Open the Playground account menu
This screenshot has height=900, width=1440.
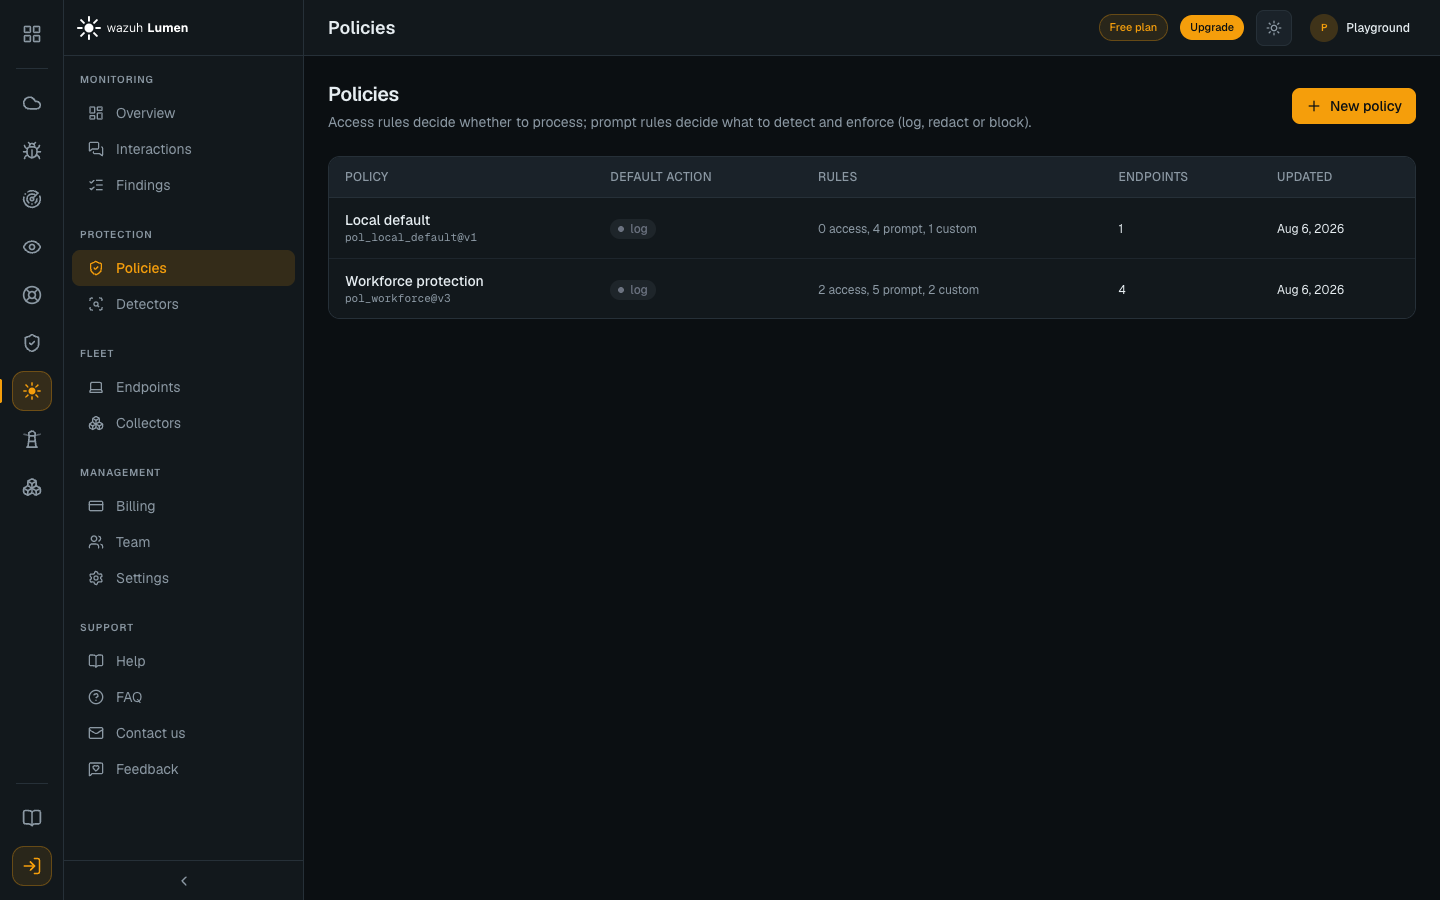click(1360, 28)
